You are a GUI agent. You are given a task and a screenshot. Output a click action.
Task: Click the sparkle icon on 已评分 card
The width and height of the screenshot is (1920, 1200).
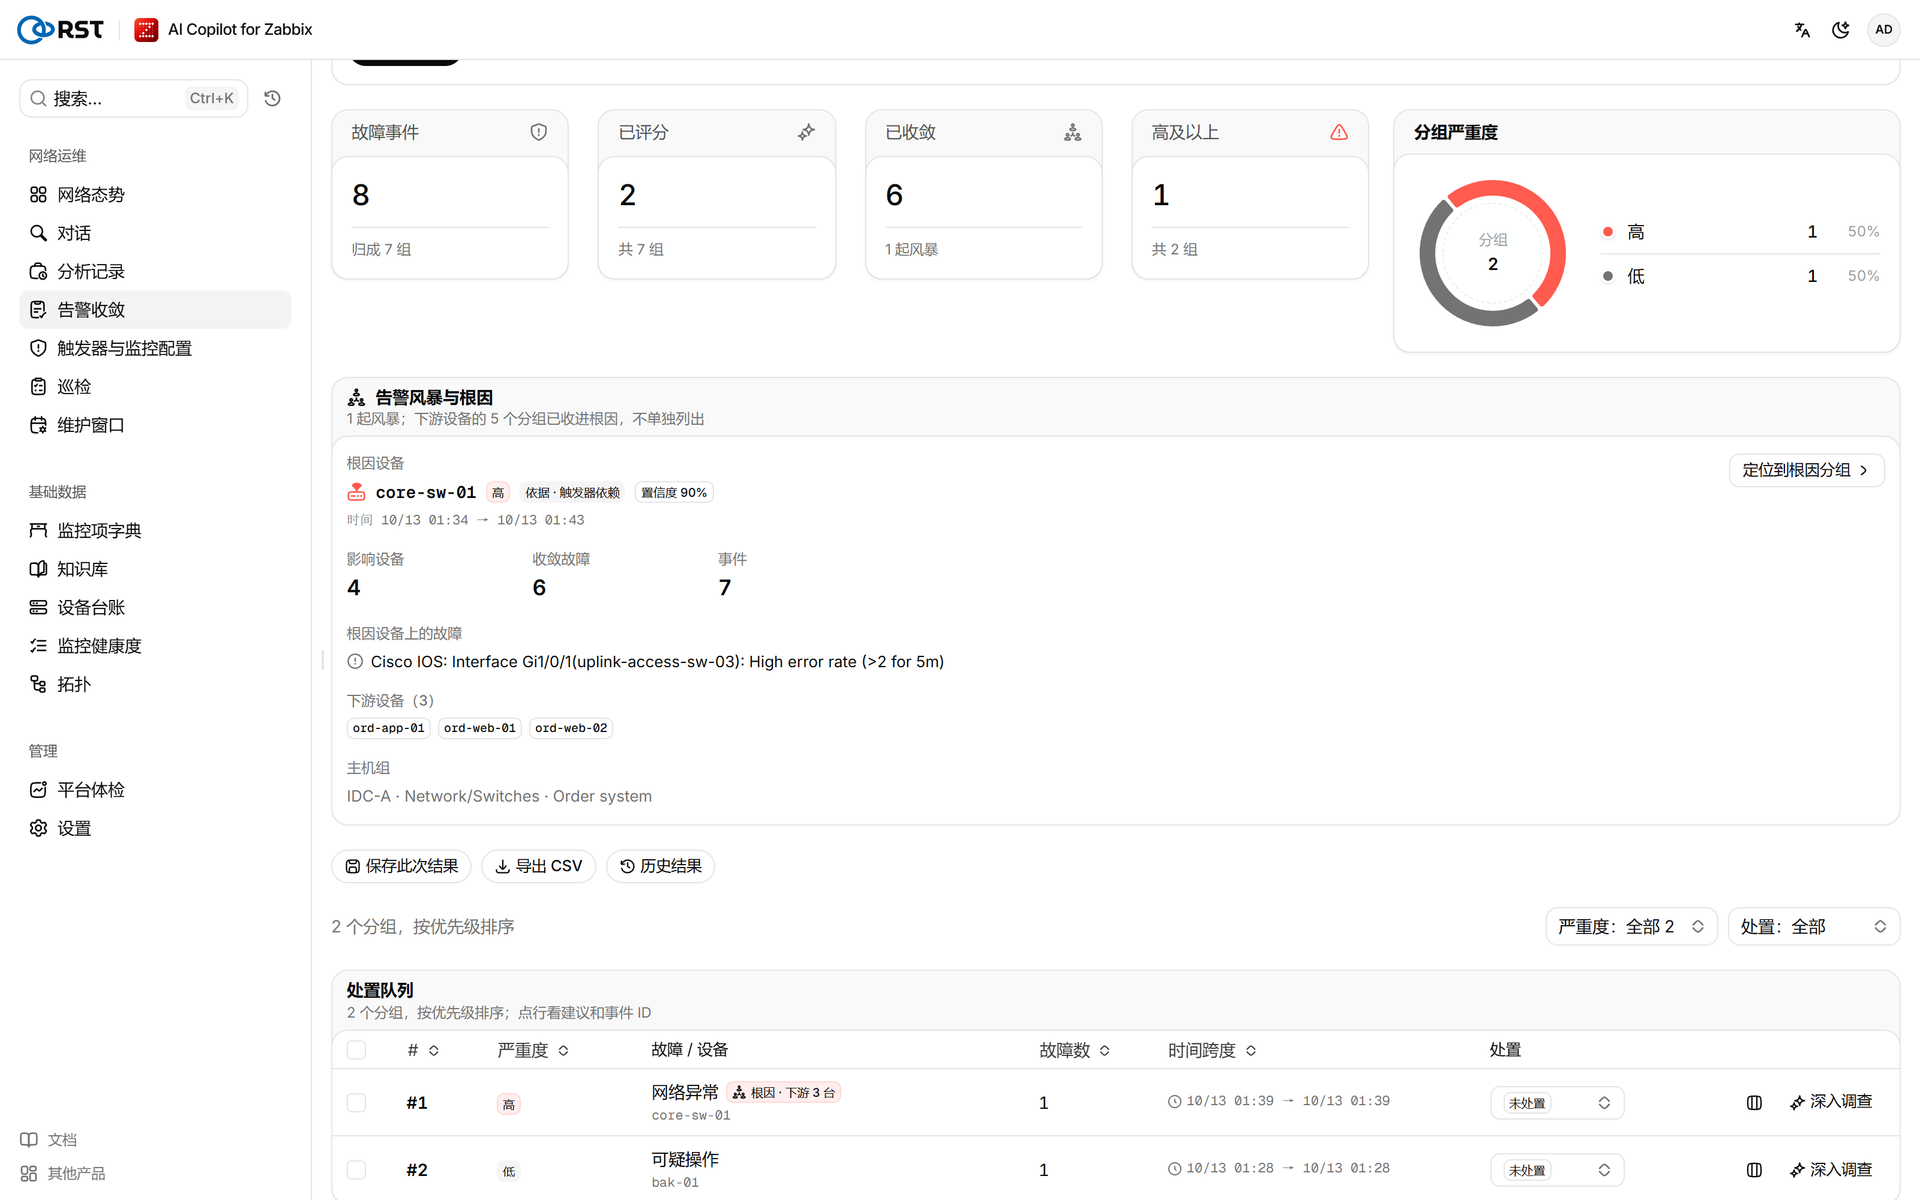click(806, 132)
